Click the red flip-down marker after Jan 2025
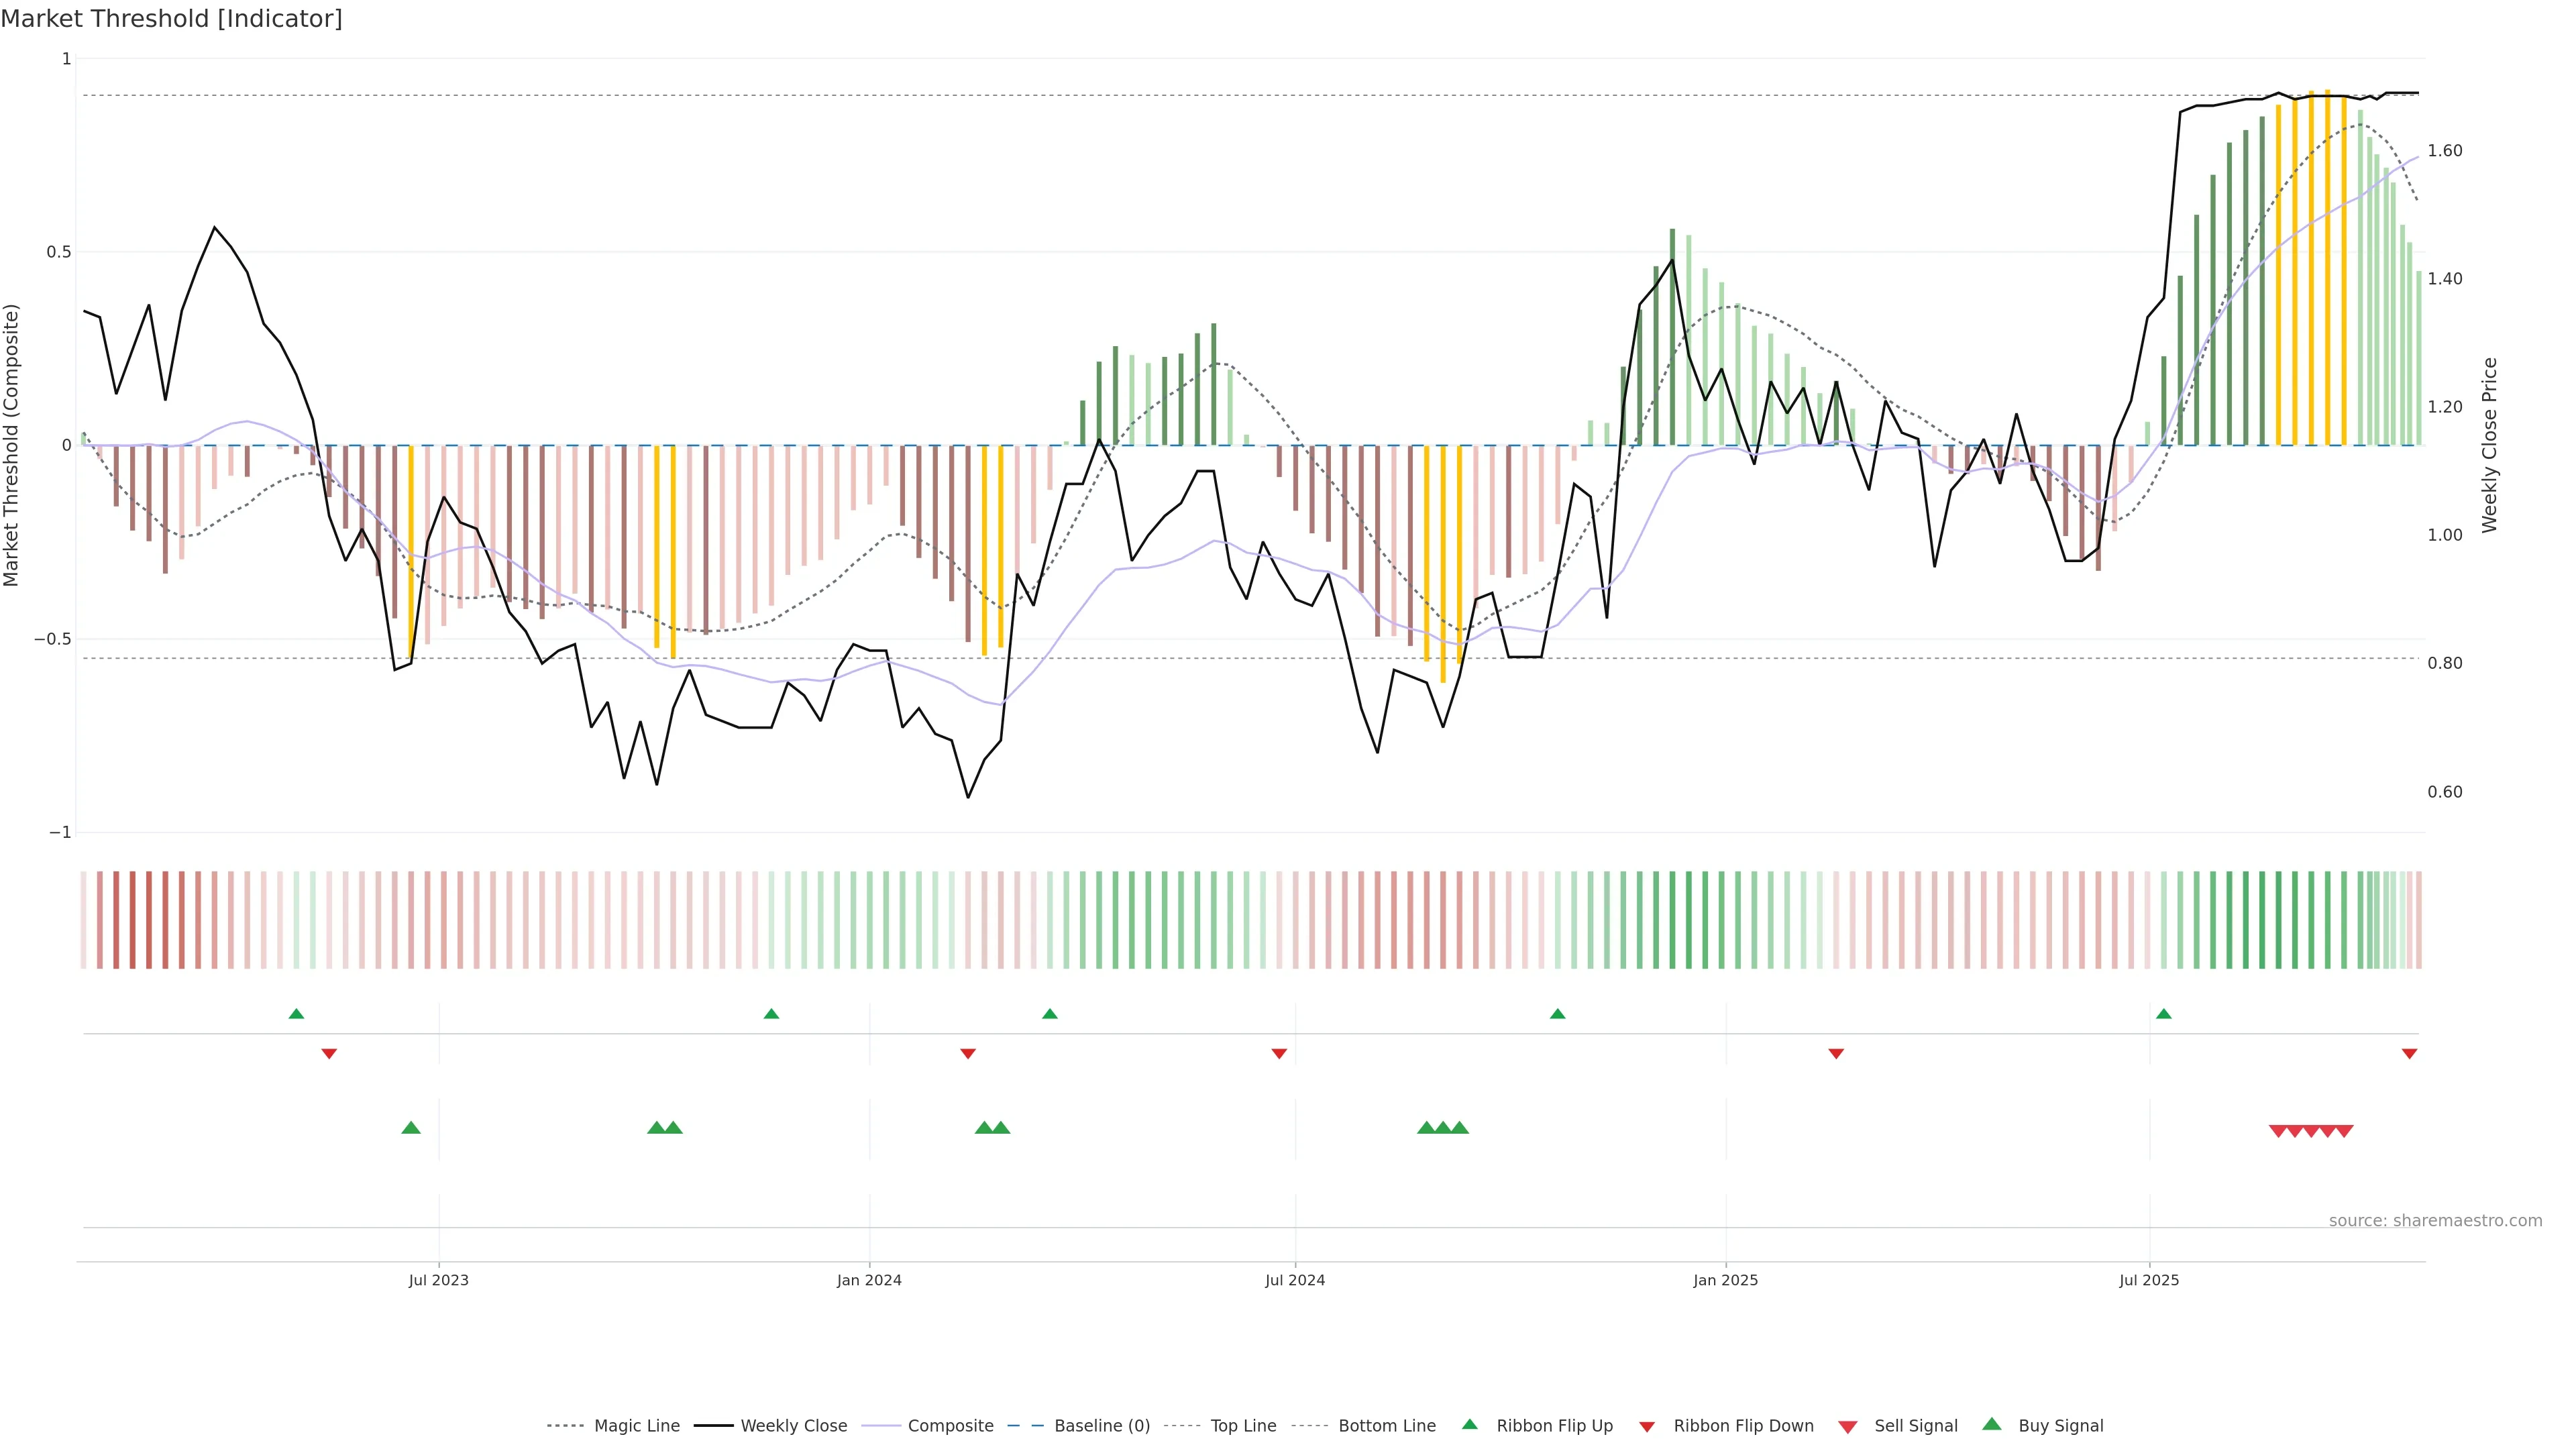The image size is (2576, 1449). 1836,1054
